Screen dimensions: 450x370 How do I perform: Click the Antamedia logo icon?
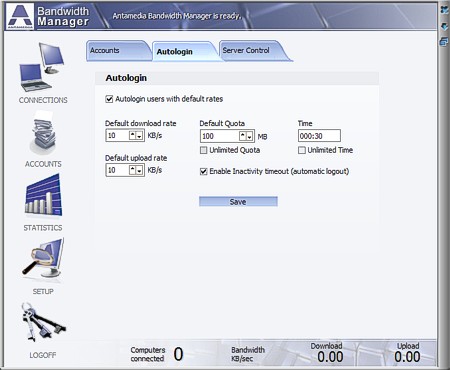[x=20, y=16]
